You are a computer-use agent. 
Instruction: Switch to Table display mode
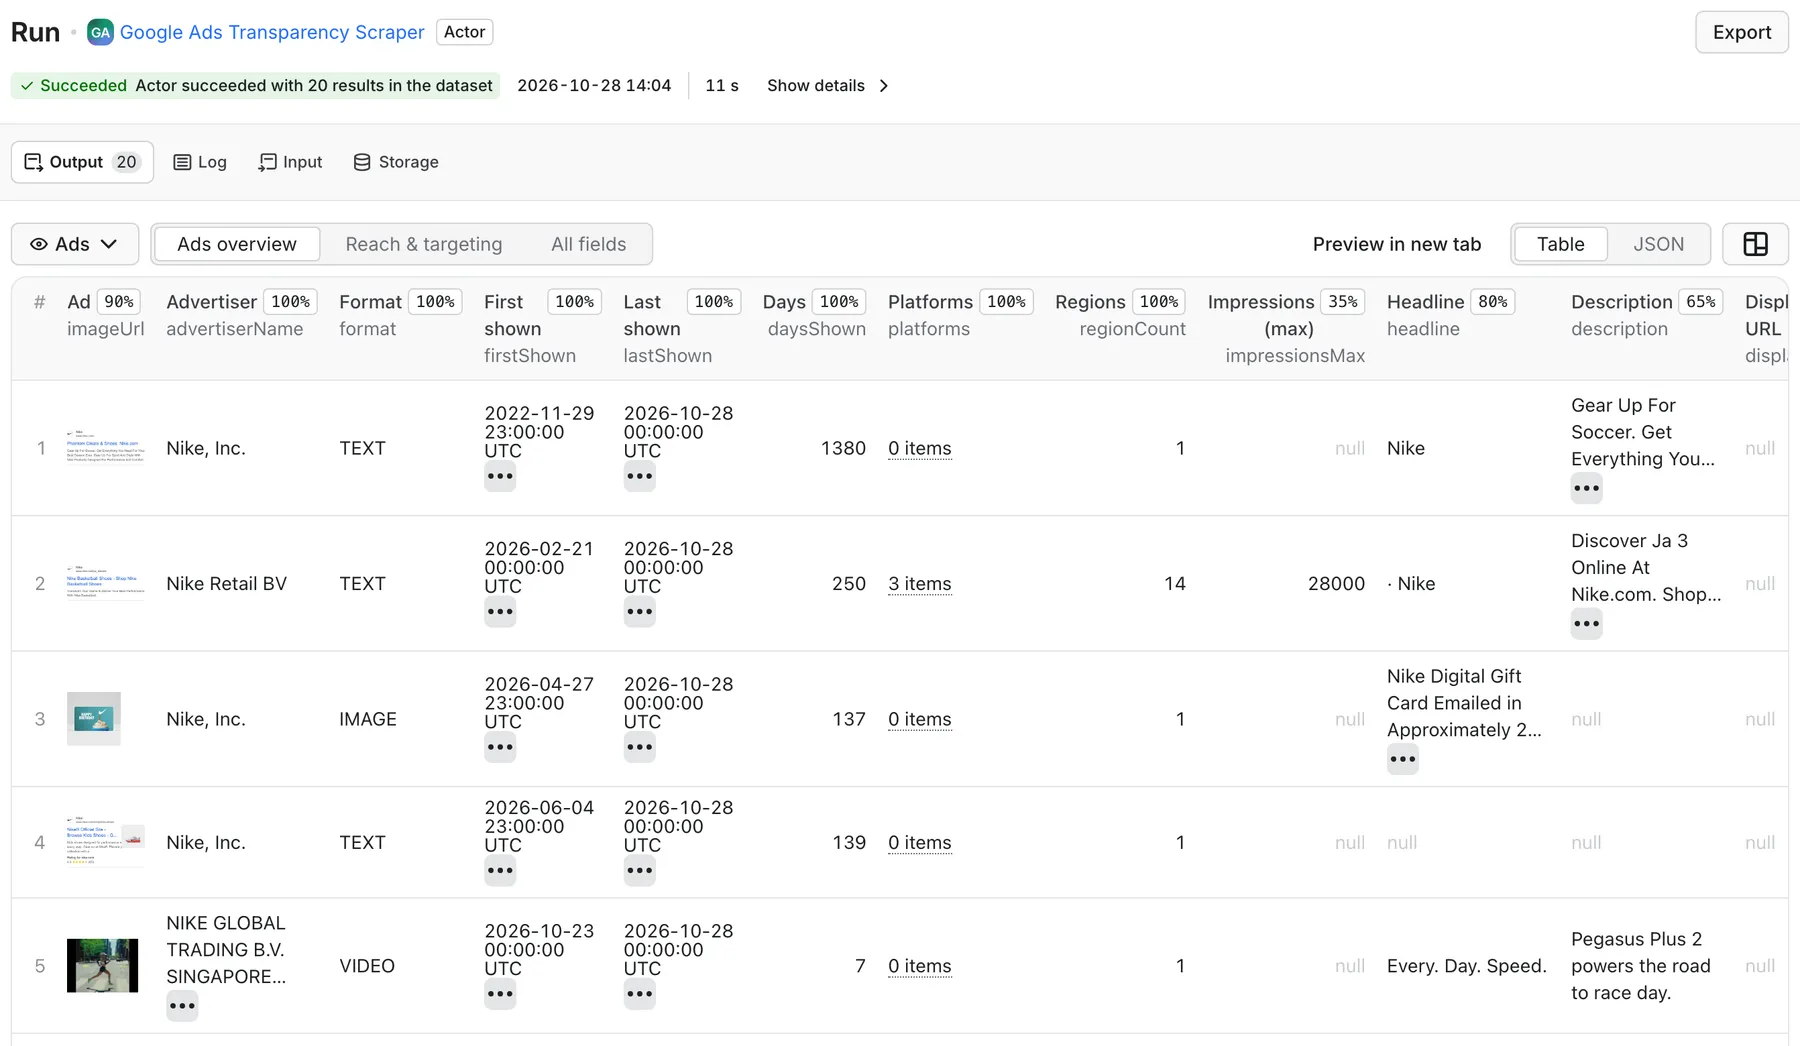click(x=1560, y=244)
